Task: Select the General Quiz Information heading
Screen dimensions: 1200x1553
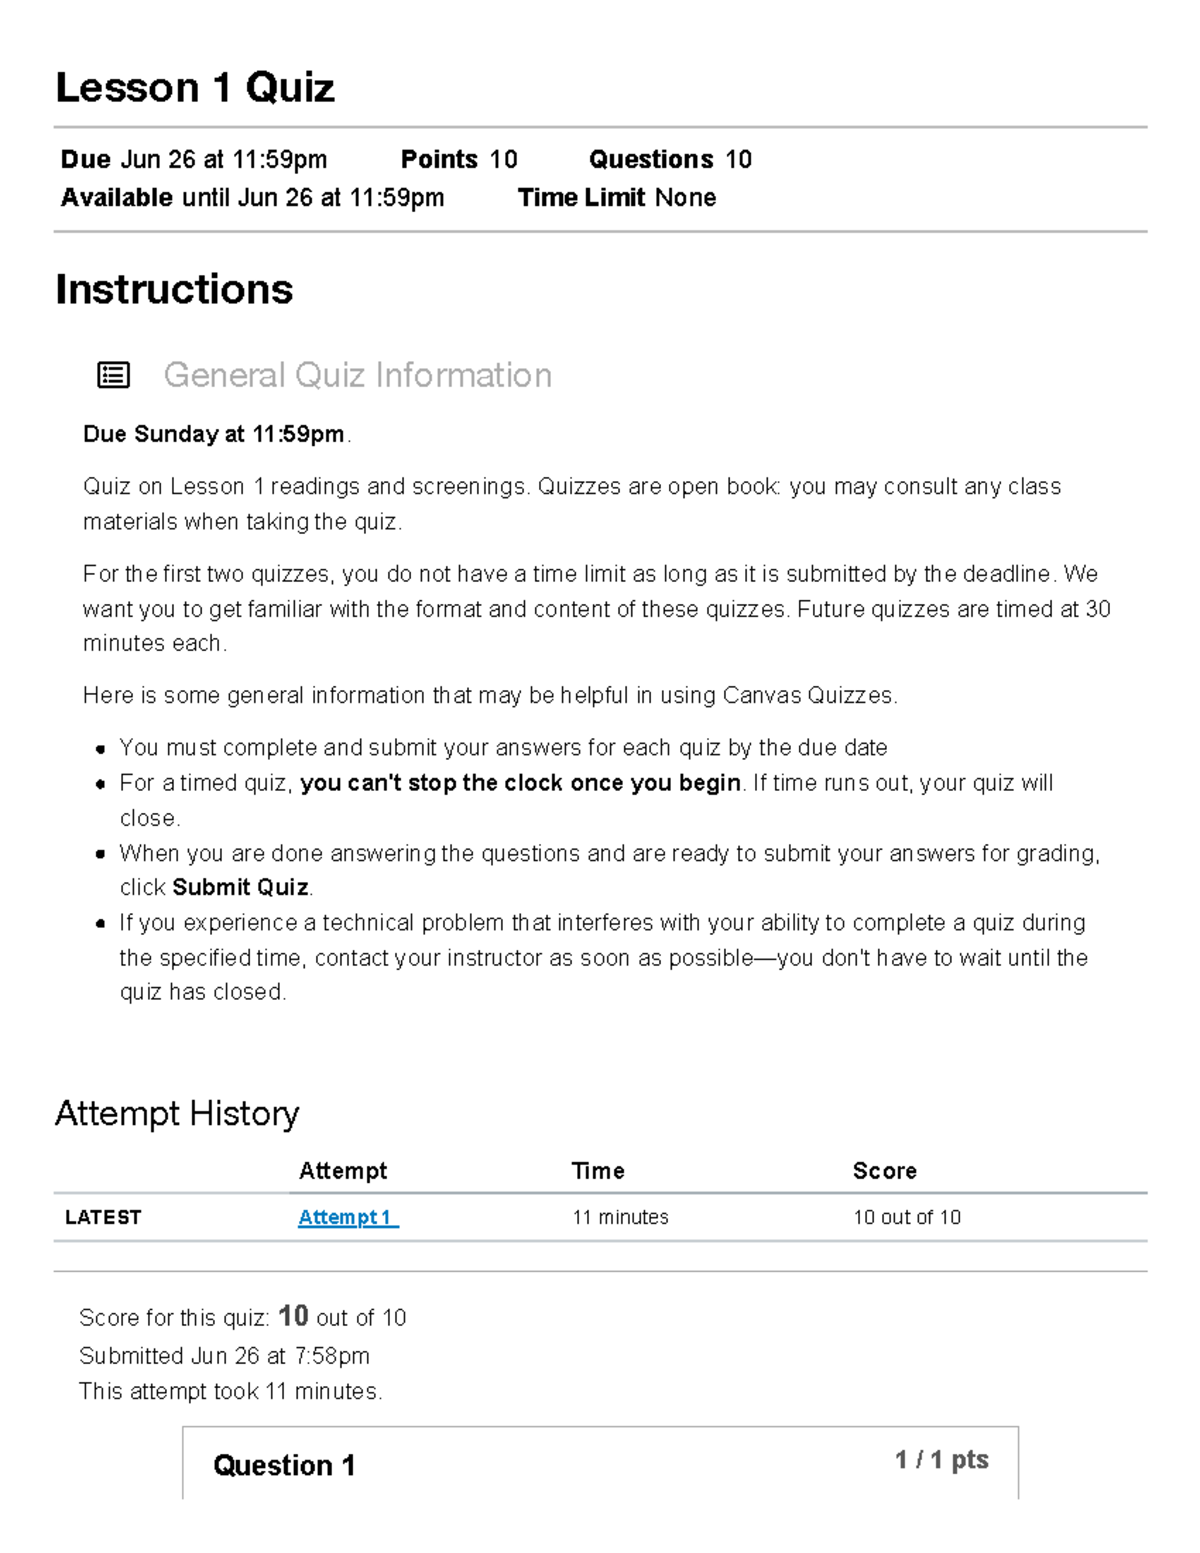Action: [357, 375]
